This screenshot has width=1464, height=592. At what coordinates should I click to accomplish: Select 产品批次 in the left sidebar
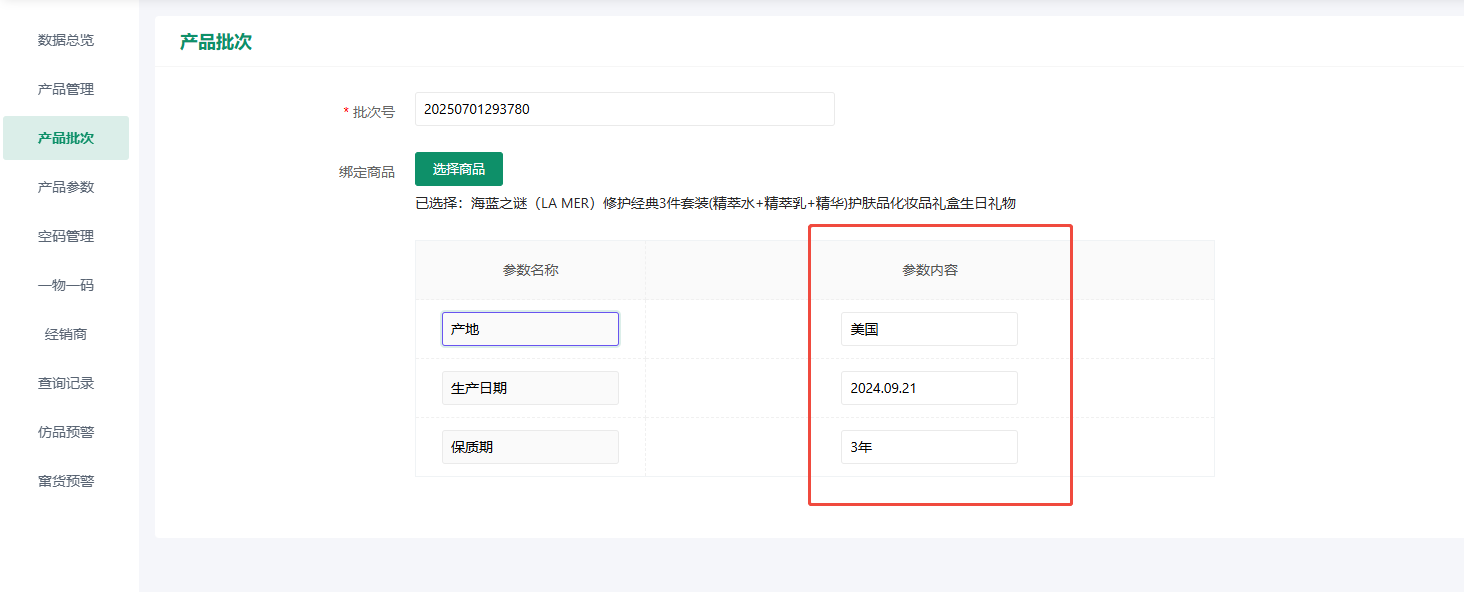tap(66, 138)
